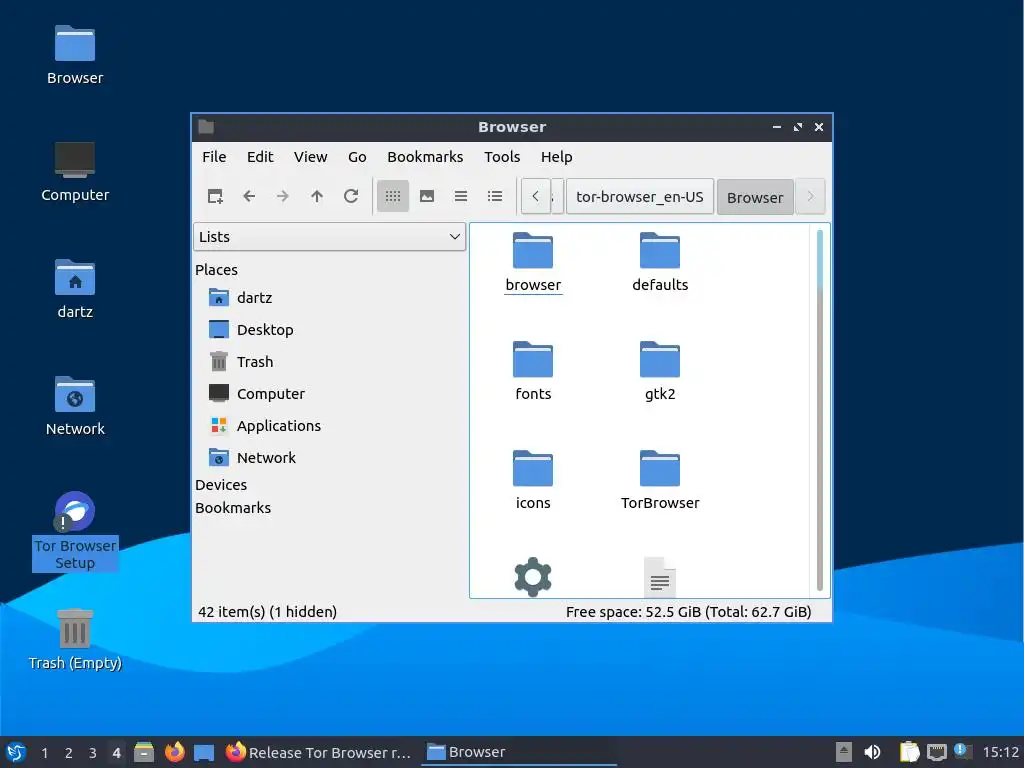Image resolution: width=1024 pixels, height=768 pixels.
Task: Switch to thumbnail view mode
Action: click(x=426, y=196)
